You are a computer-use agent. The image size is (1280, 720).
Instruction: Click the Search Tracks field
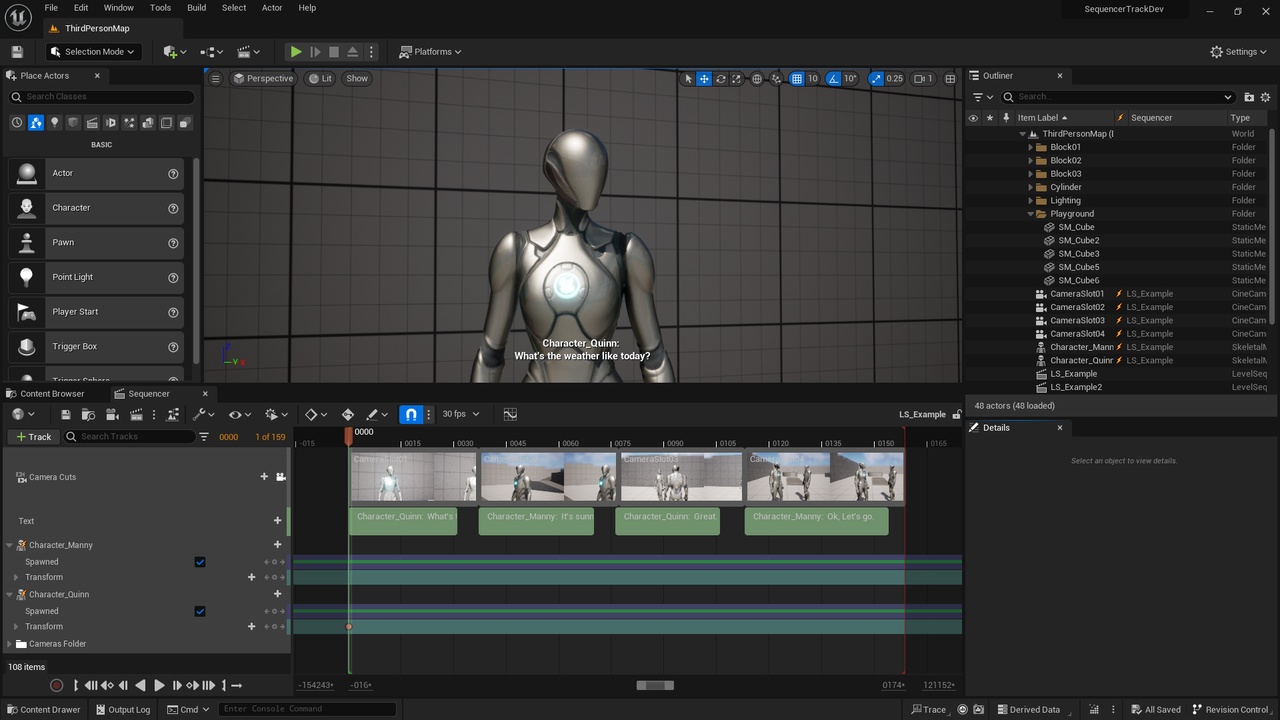[130, 437]
